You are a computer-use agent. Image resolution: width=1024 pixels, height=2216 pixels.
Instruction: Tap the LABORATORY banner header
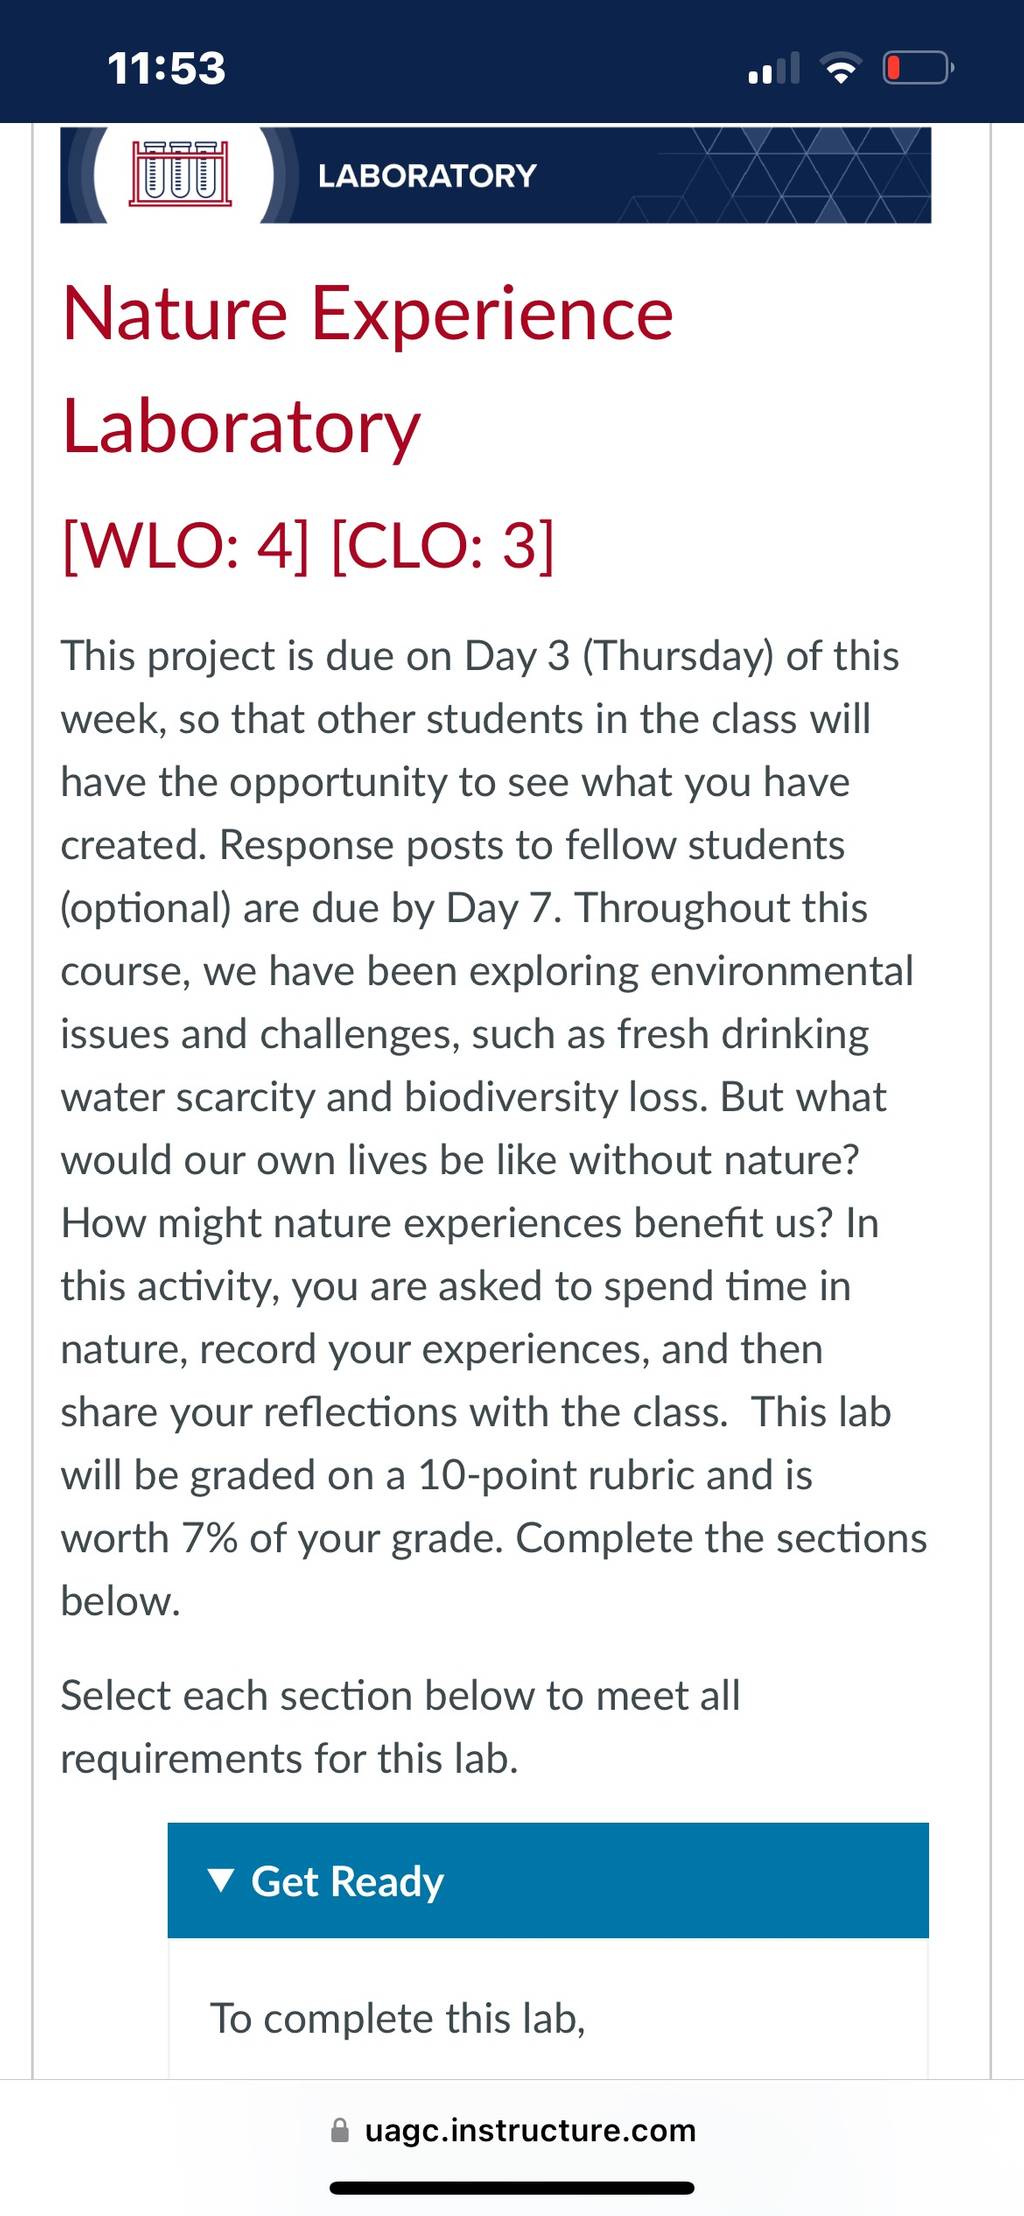point(496,175)
